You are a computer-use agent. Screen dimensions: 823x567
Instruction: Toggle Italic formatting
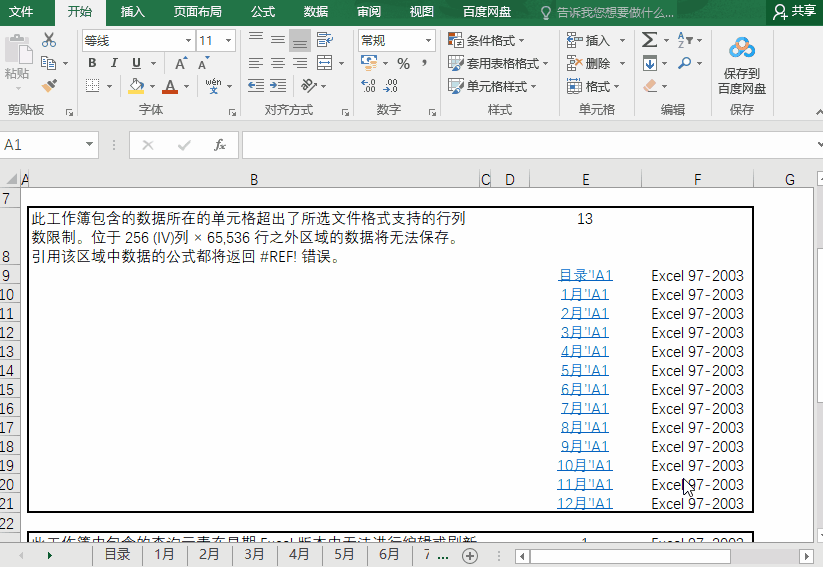coord(114,63)
